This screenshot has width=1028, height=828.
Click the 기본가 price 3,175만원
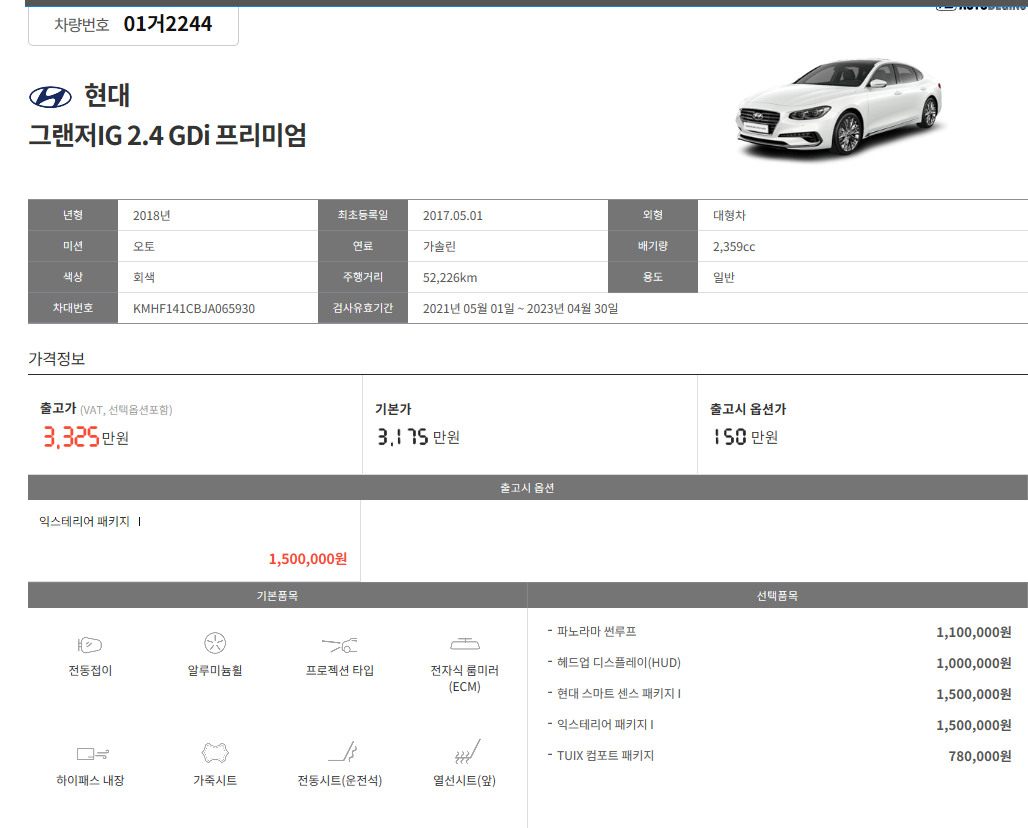(418, 437)
